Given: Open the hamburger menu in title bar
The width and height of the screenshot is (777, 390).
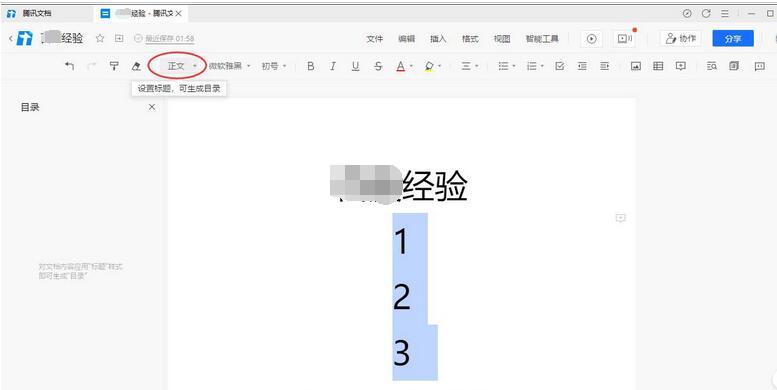Looking at the screenshot, I should [725, 14].
